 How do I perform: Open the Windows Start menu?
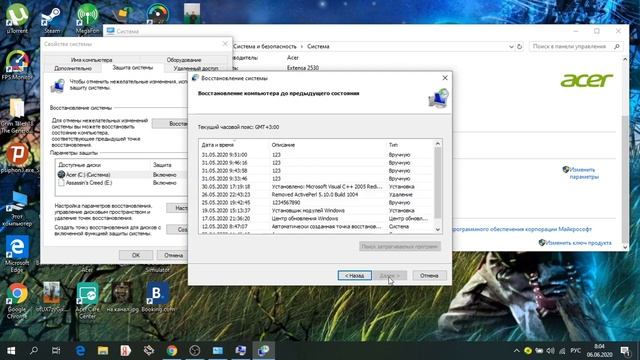[x=11, y=351]
